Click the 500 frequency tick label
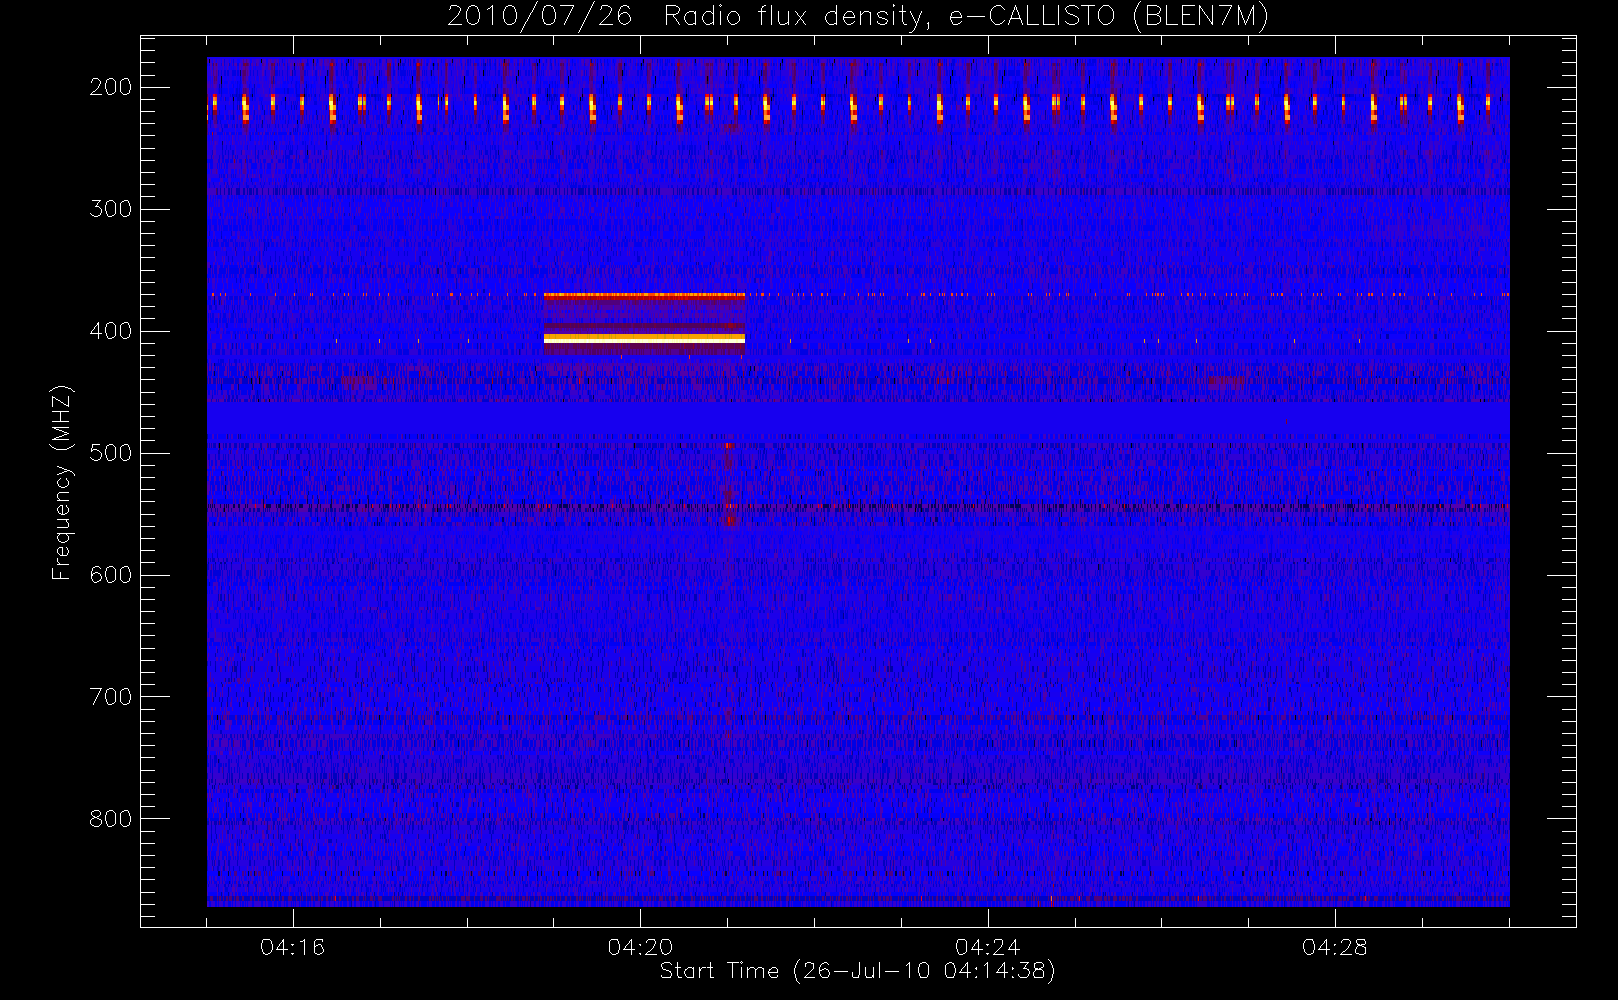 coord(111,453)
